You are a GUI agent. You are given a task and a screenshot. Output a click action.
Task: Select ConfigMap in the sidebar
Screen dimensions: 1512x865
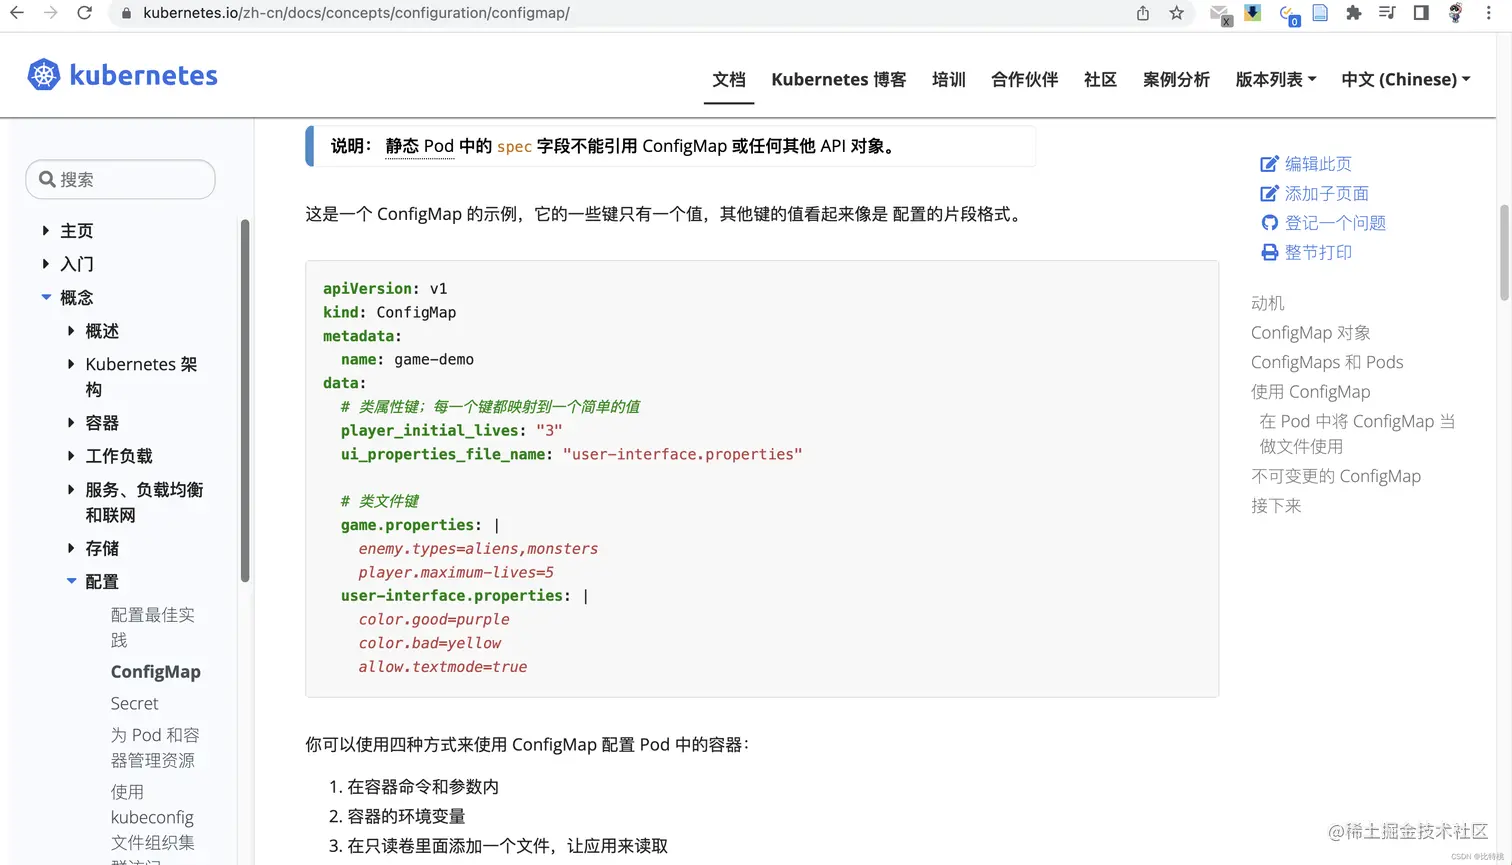click(156, 672)
